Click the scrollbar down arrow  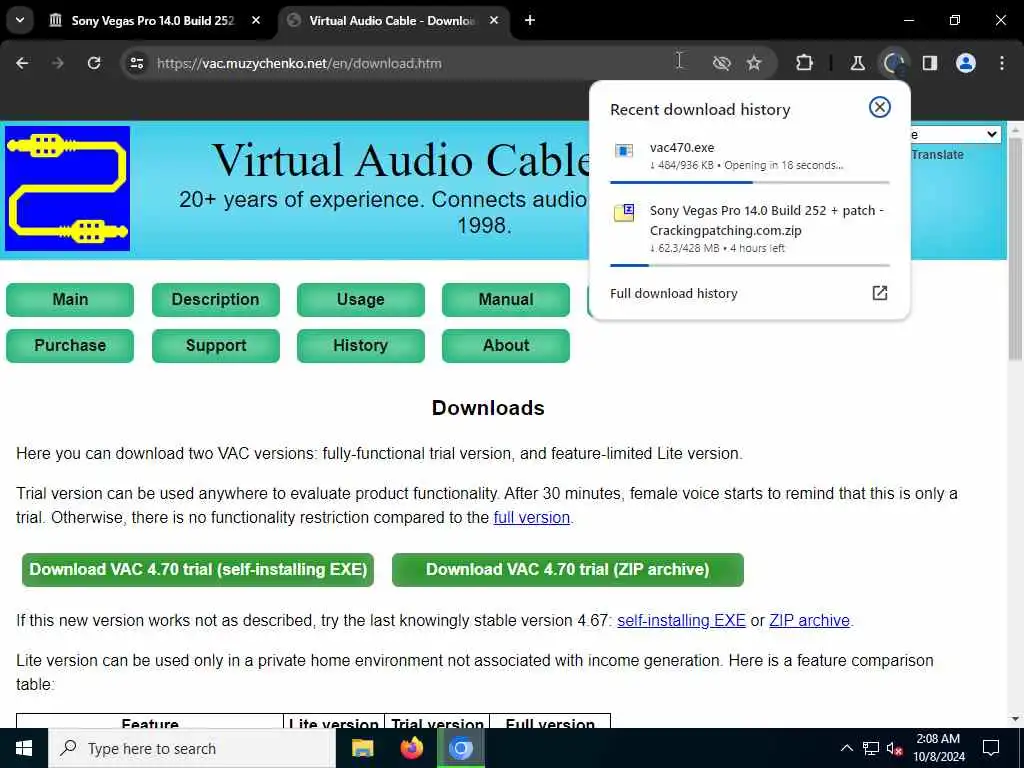[1015, 720]
